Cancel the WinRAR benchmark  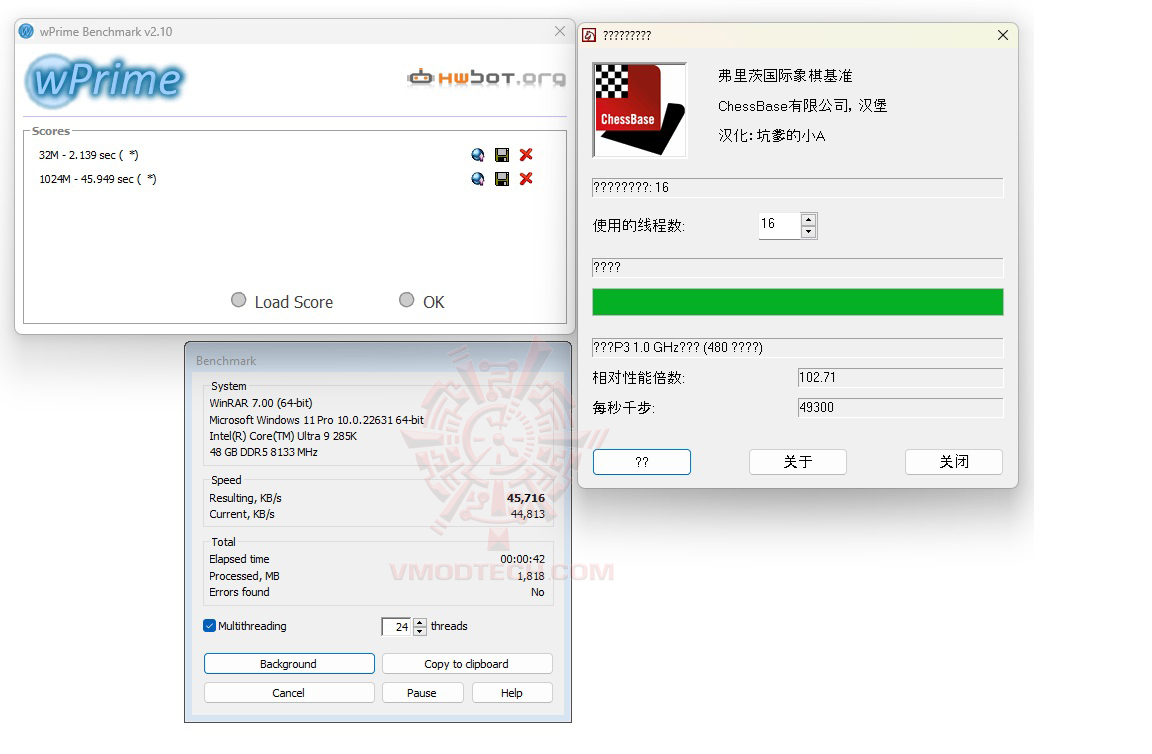289,693
